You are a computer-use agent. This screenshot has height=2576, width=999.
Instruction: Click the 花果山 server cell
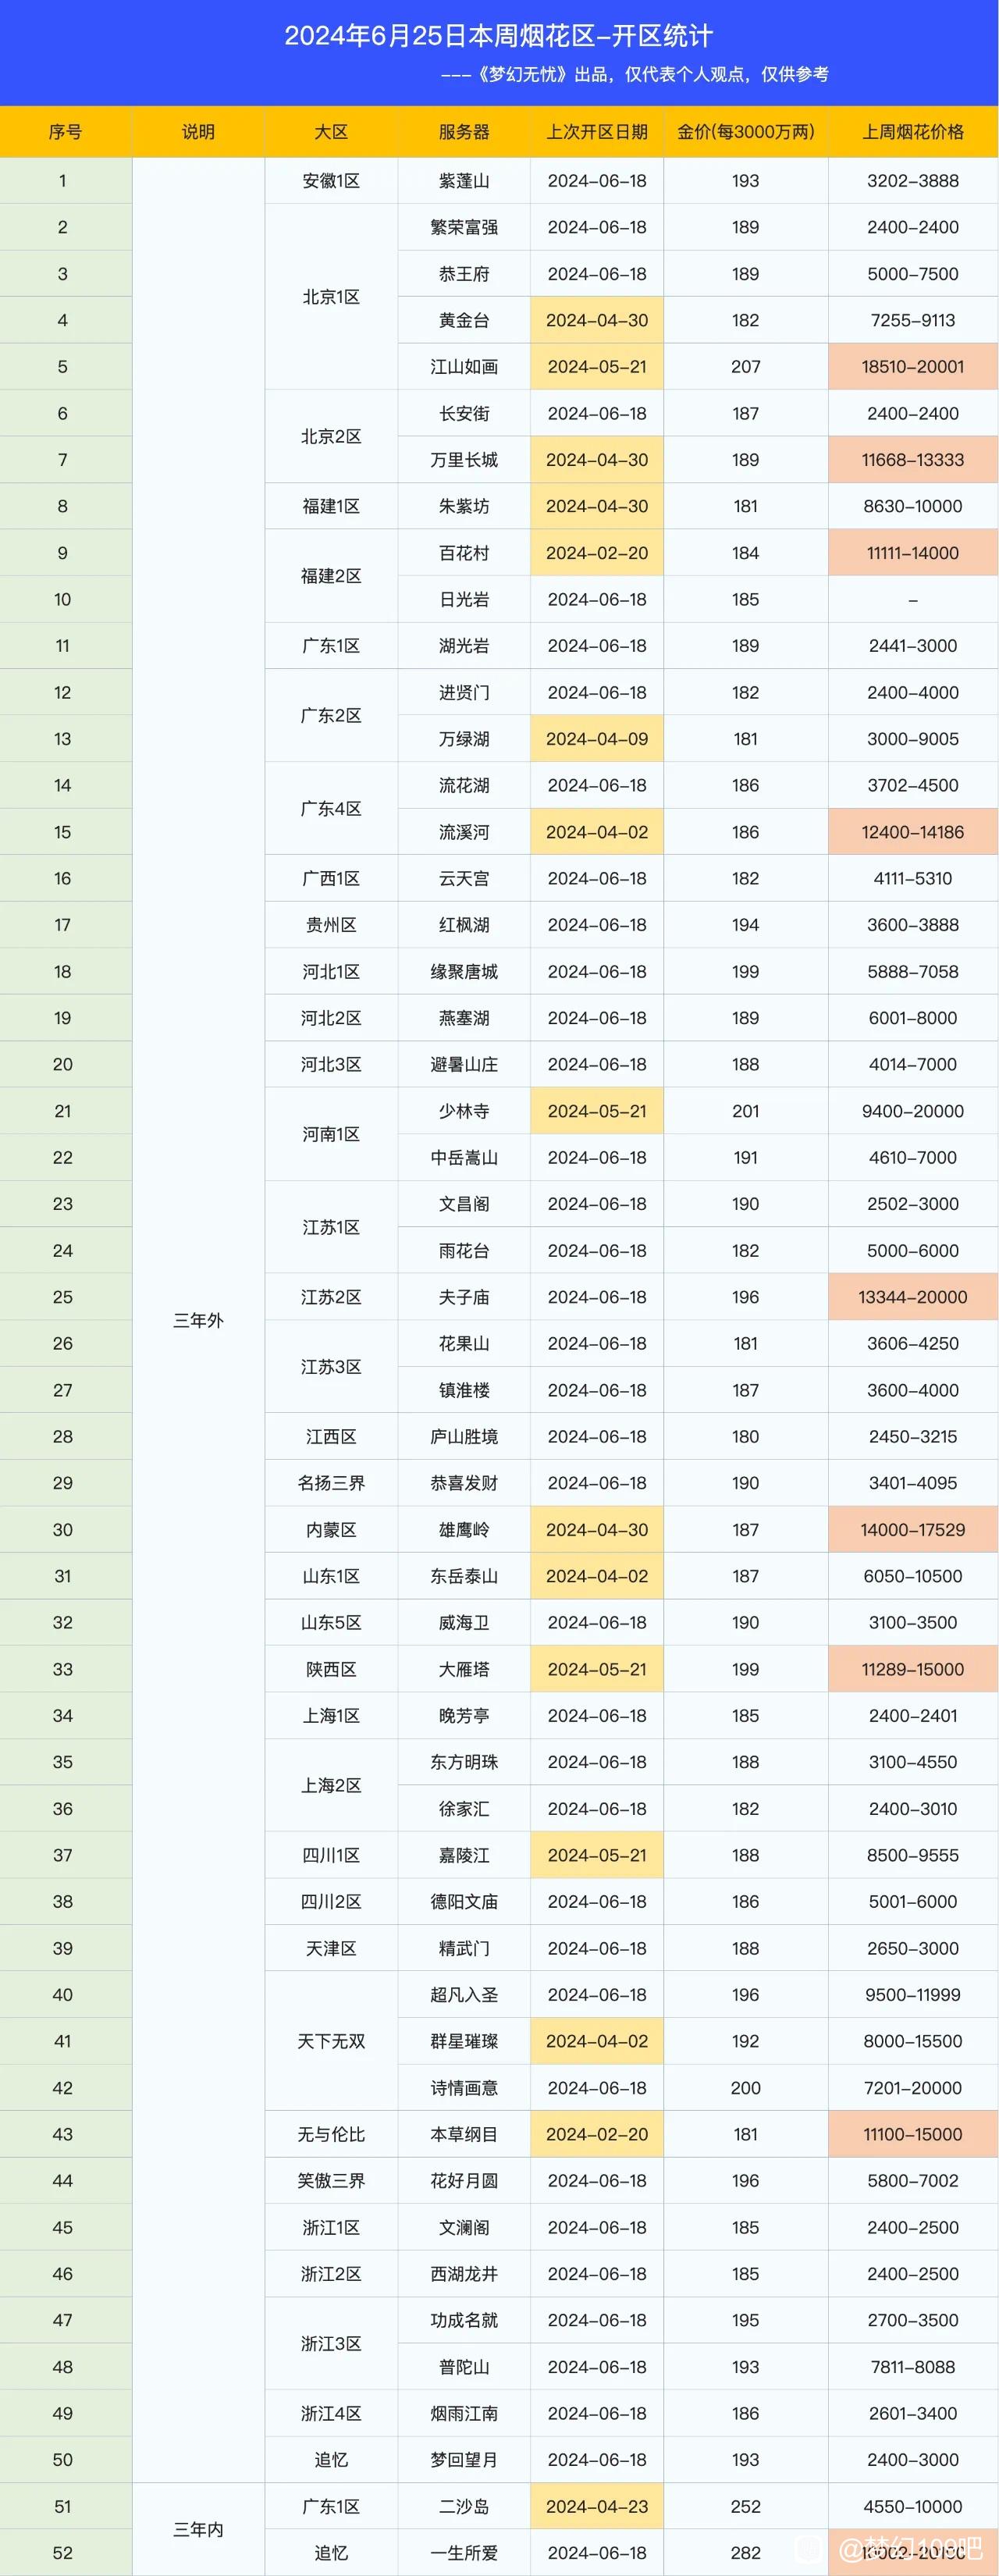[x=464, y=1343]
